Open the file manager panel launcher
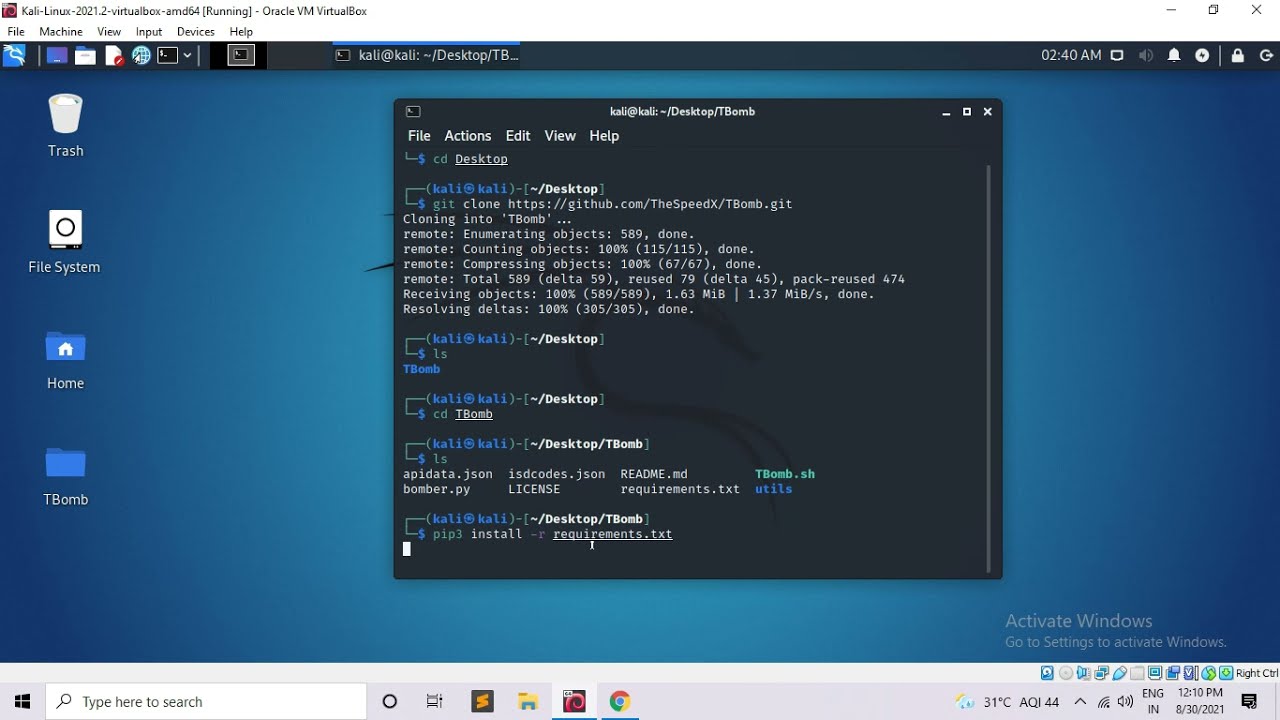The width and height of the screenshot is (1280, 720). (x=85, y=56)
